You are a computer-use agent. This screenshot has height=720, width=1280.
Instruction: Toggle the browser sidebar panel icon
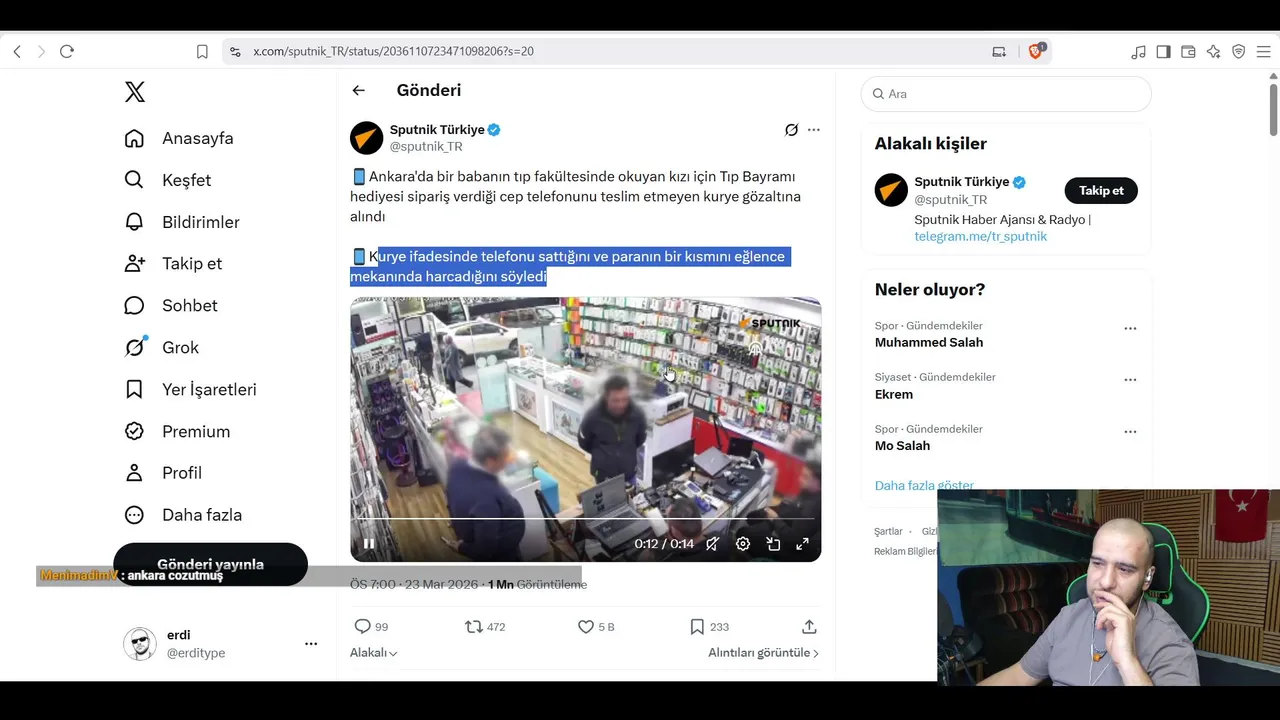pos(1163,51)
